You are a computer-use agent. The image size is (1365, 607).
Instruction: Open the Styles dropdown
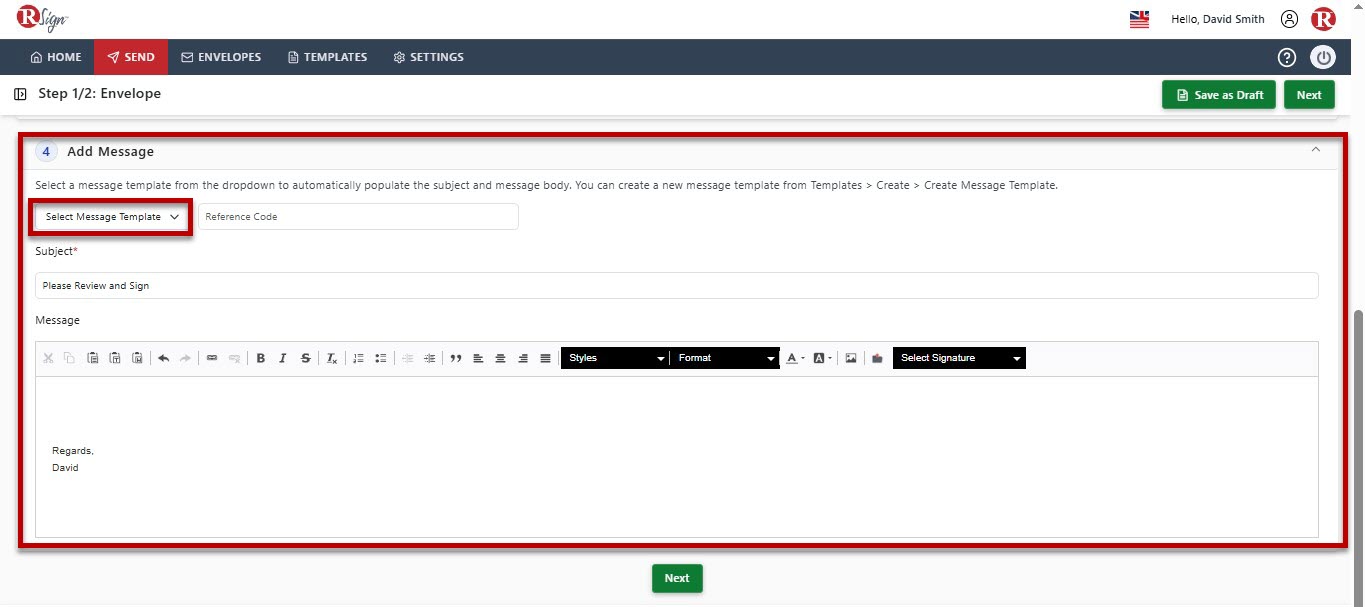(615, 358)
